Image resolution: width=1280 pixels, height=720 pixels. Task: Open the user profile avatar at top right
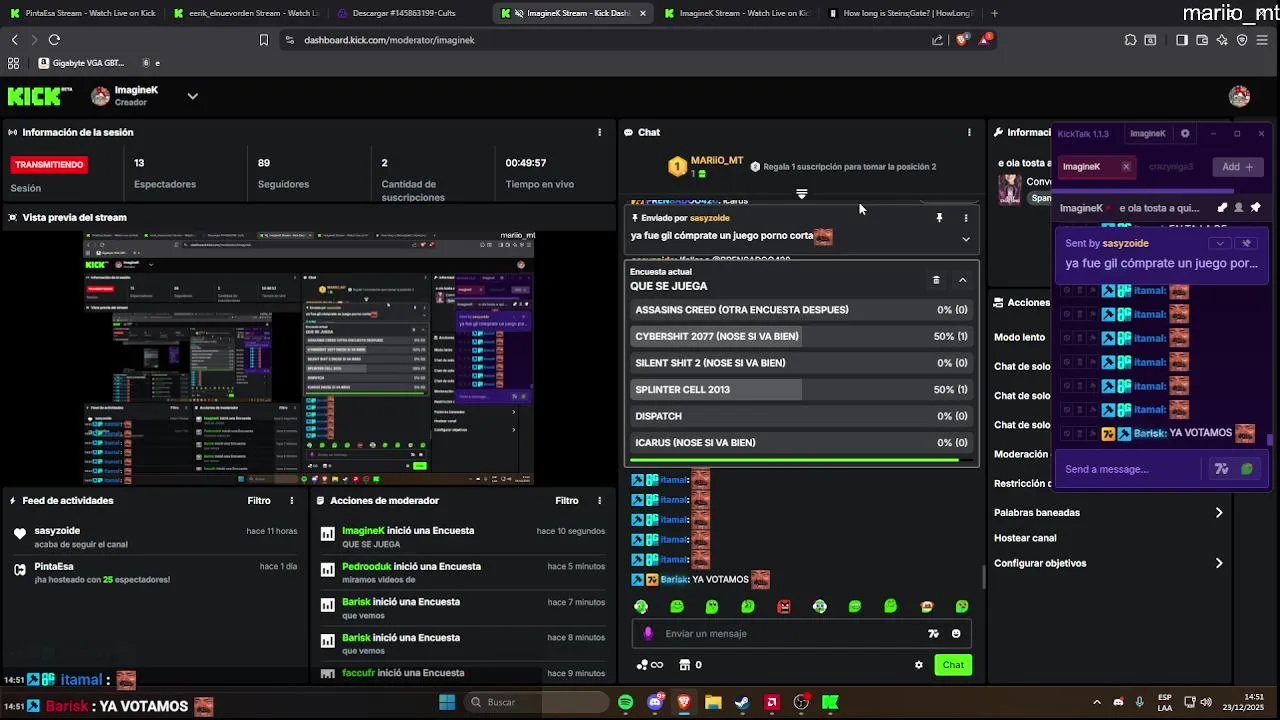point(1239,96)
